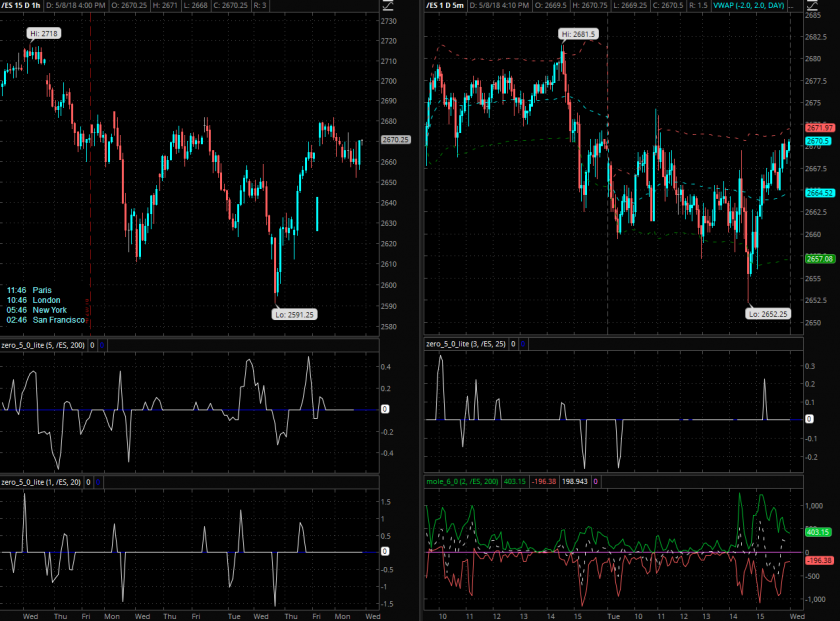Click the green 2657.08 VWAP lower band tag

820,258
